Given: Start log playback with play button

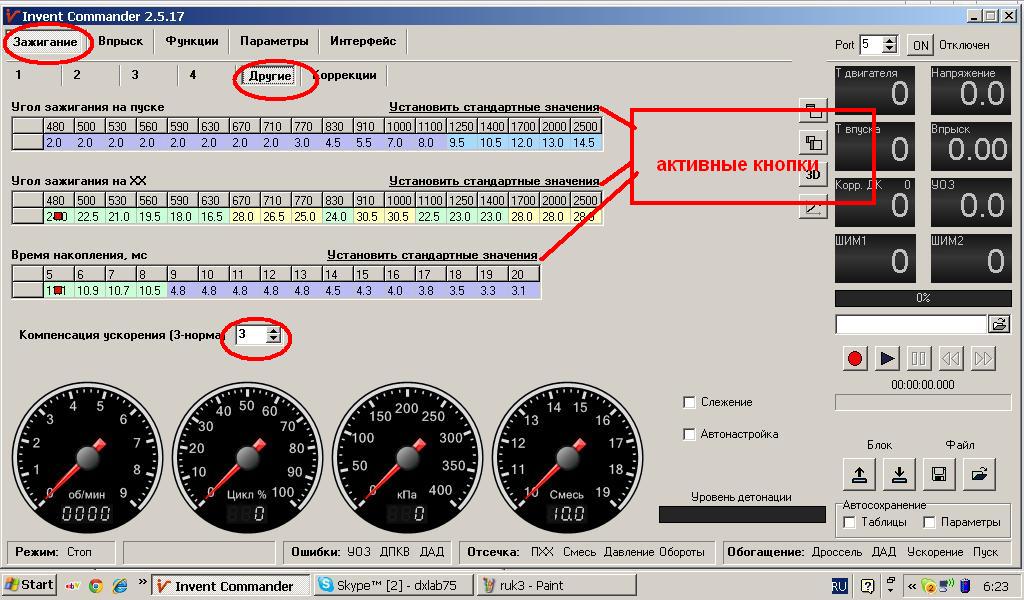Looking at the screenshot, I should (887, 358).
